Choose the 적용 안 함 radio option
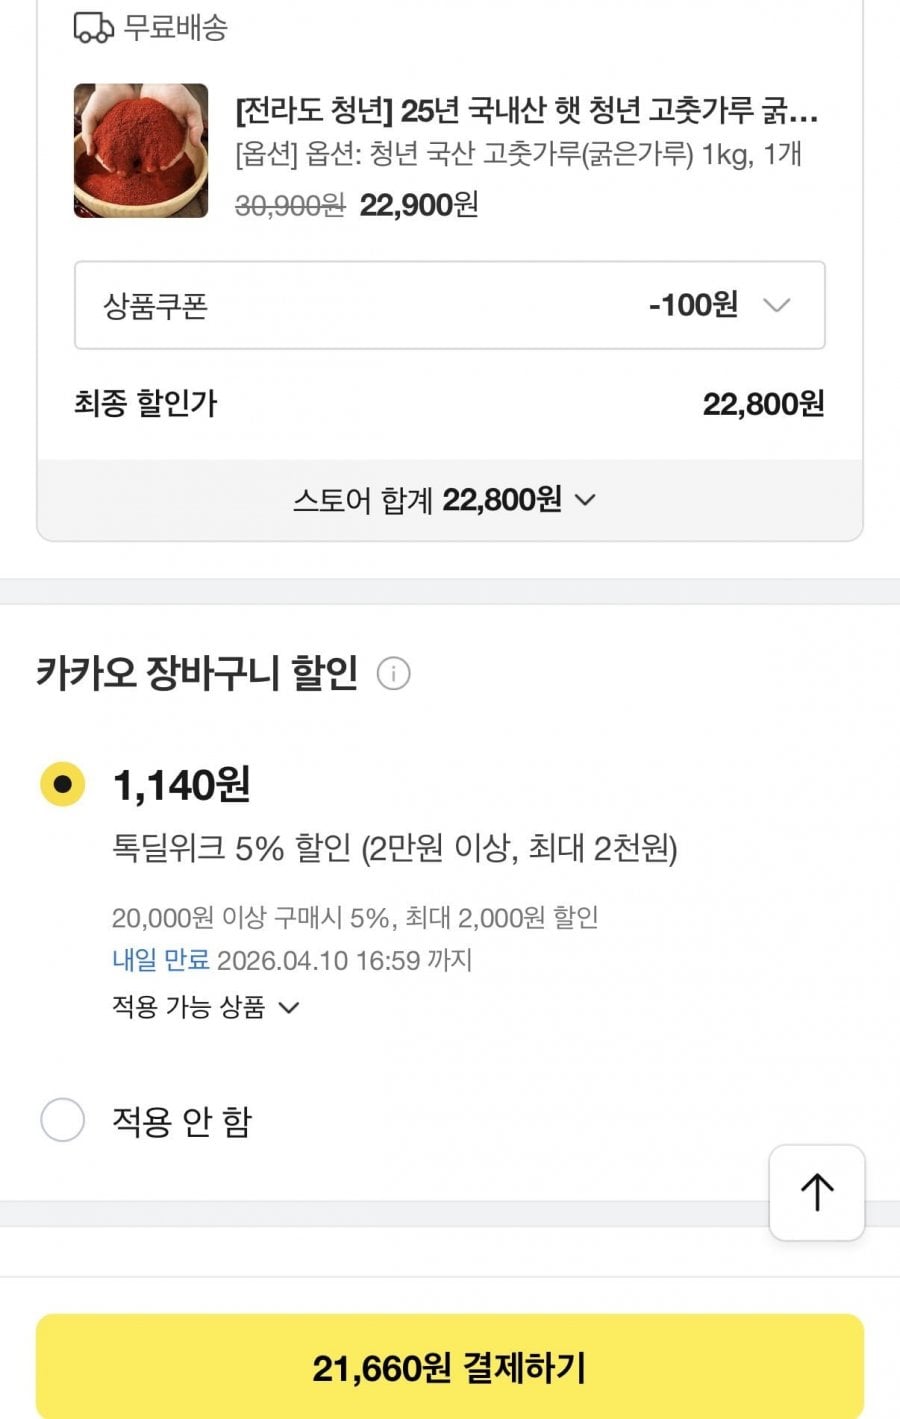This screenshot has height=1419, width=900. (x=62, y=1120)
